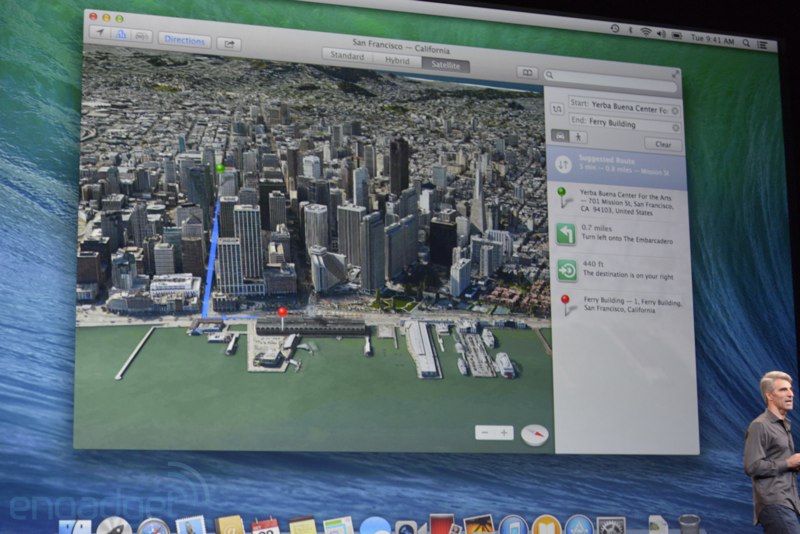Click the Maps search field

click(611, 80)
